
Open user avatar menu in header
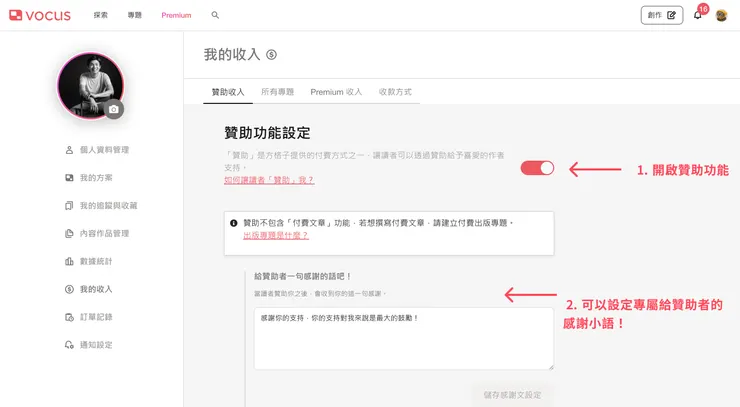point(721,16)
